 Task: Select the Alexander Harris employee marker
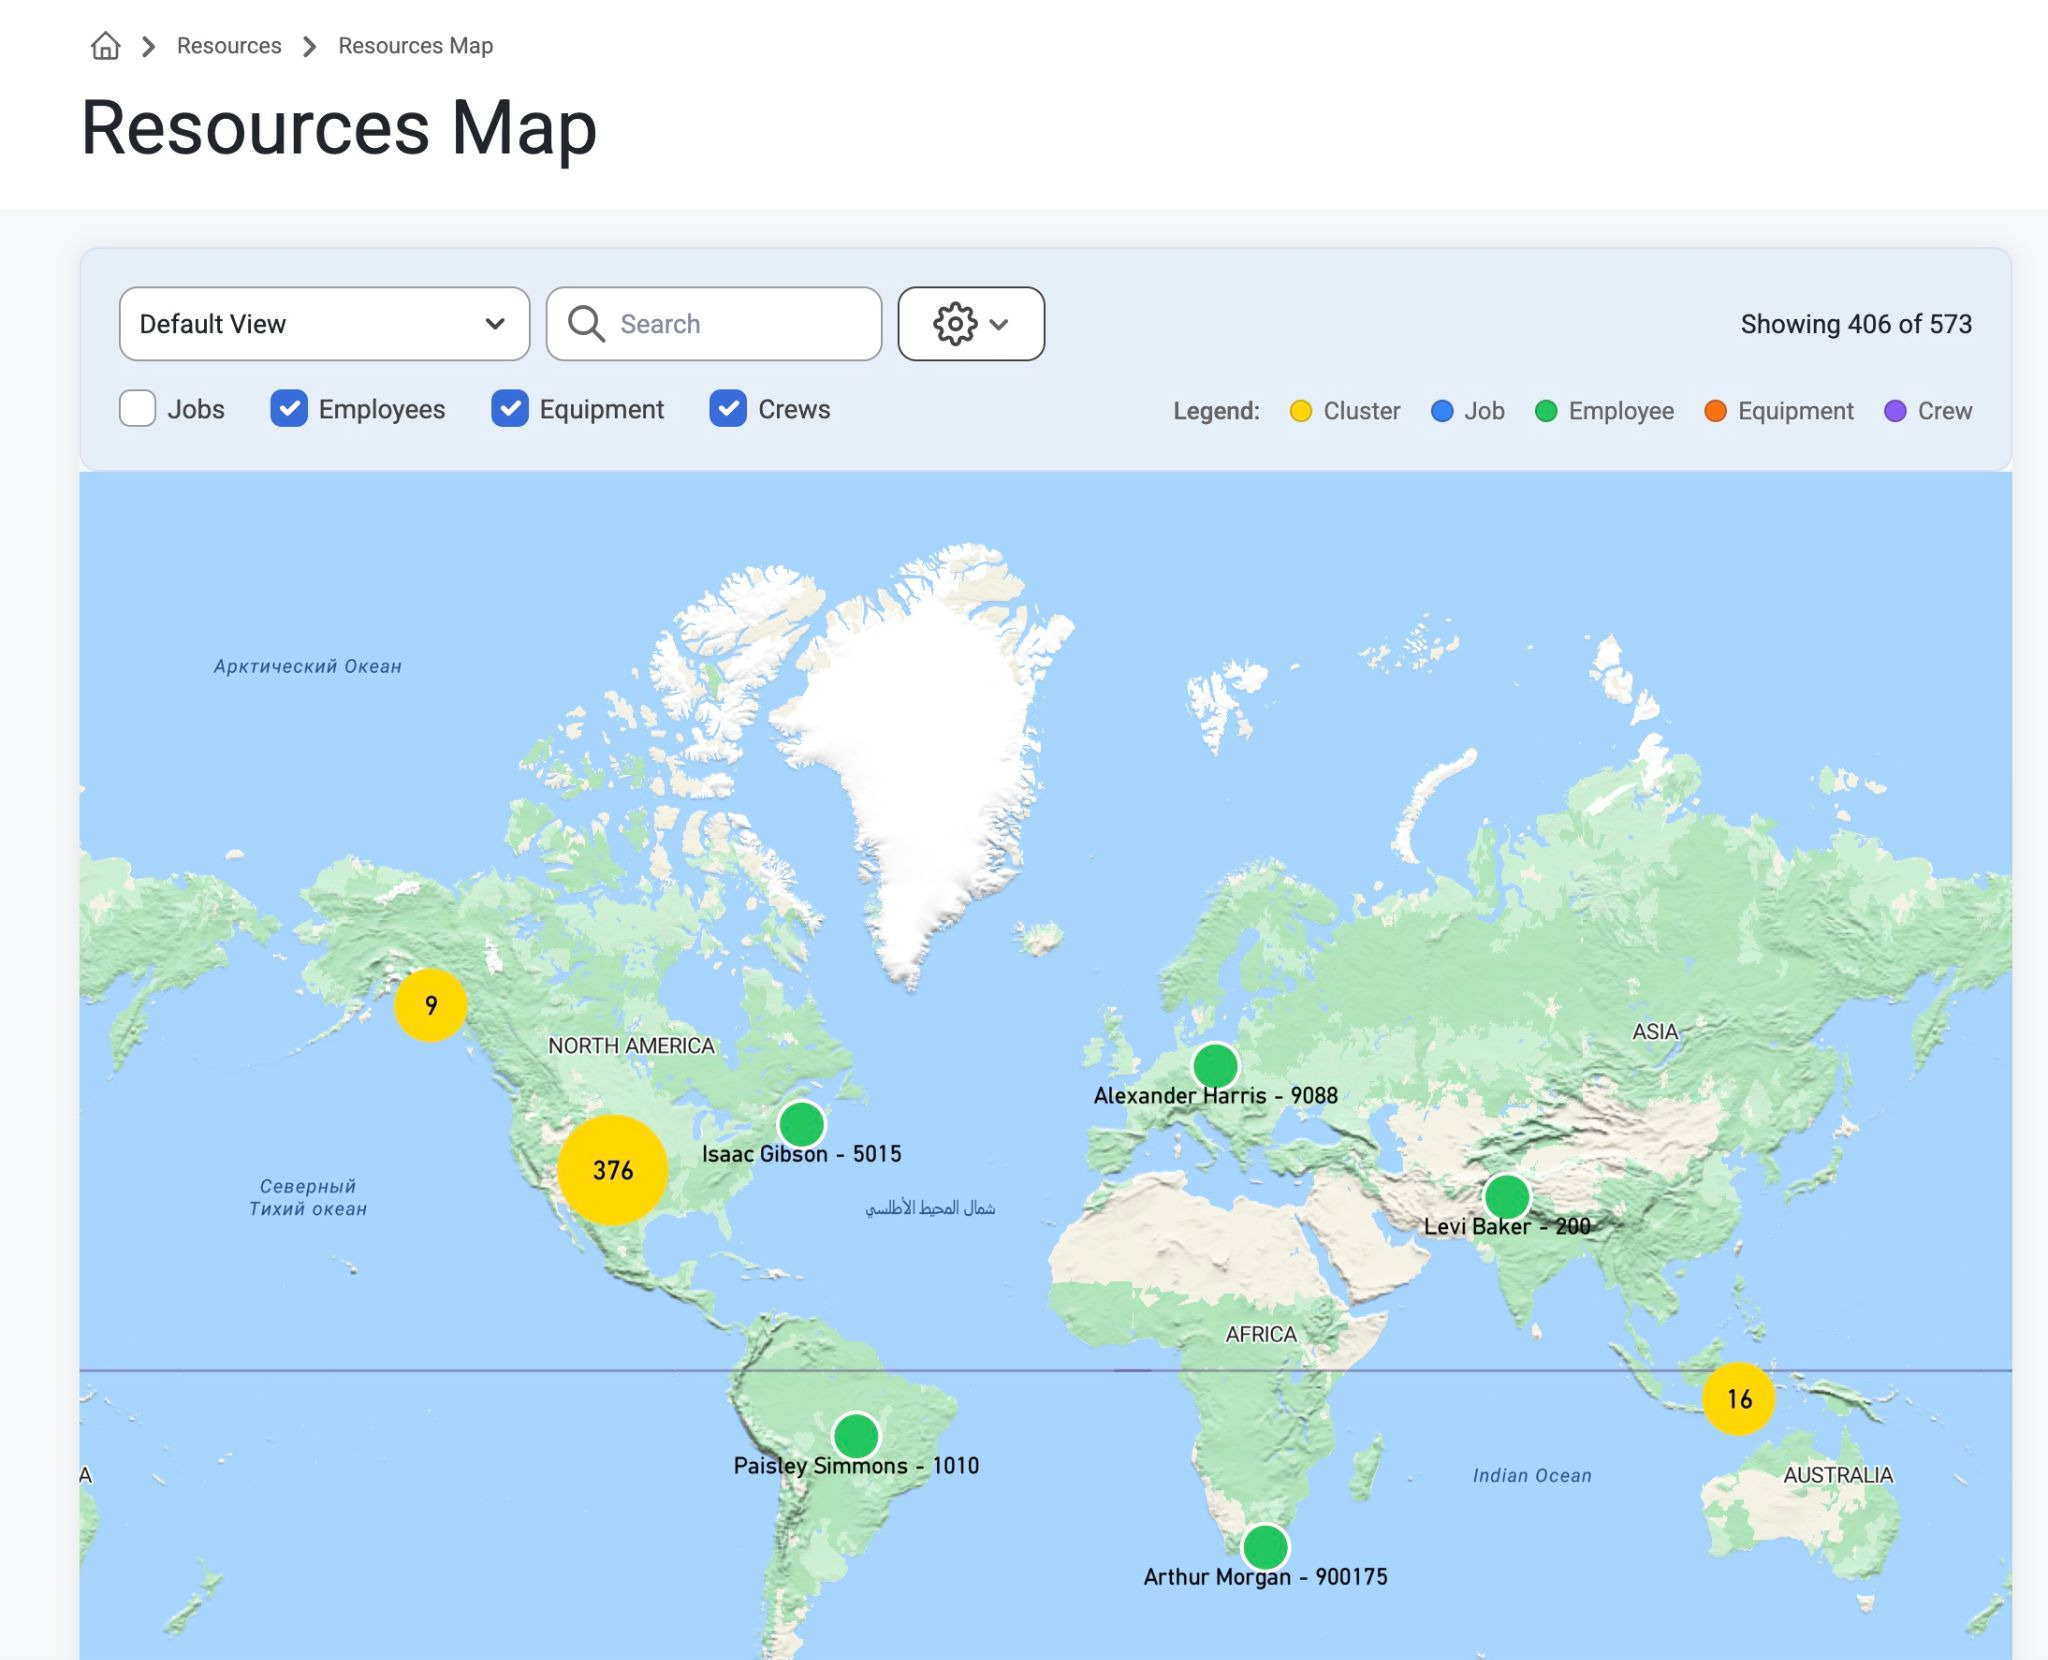pyautogui.click(x=1215, y=1066)
